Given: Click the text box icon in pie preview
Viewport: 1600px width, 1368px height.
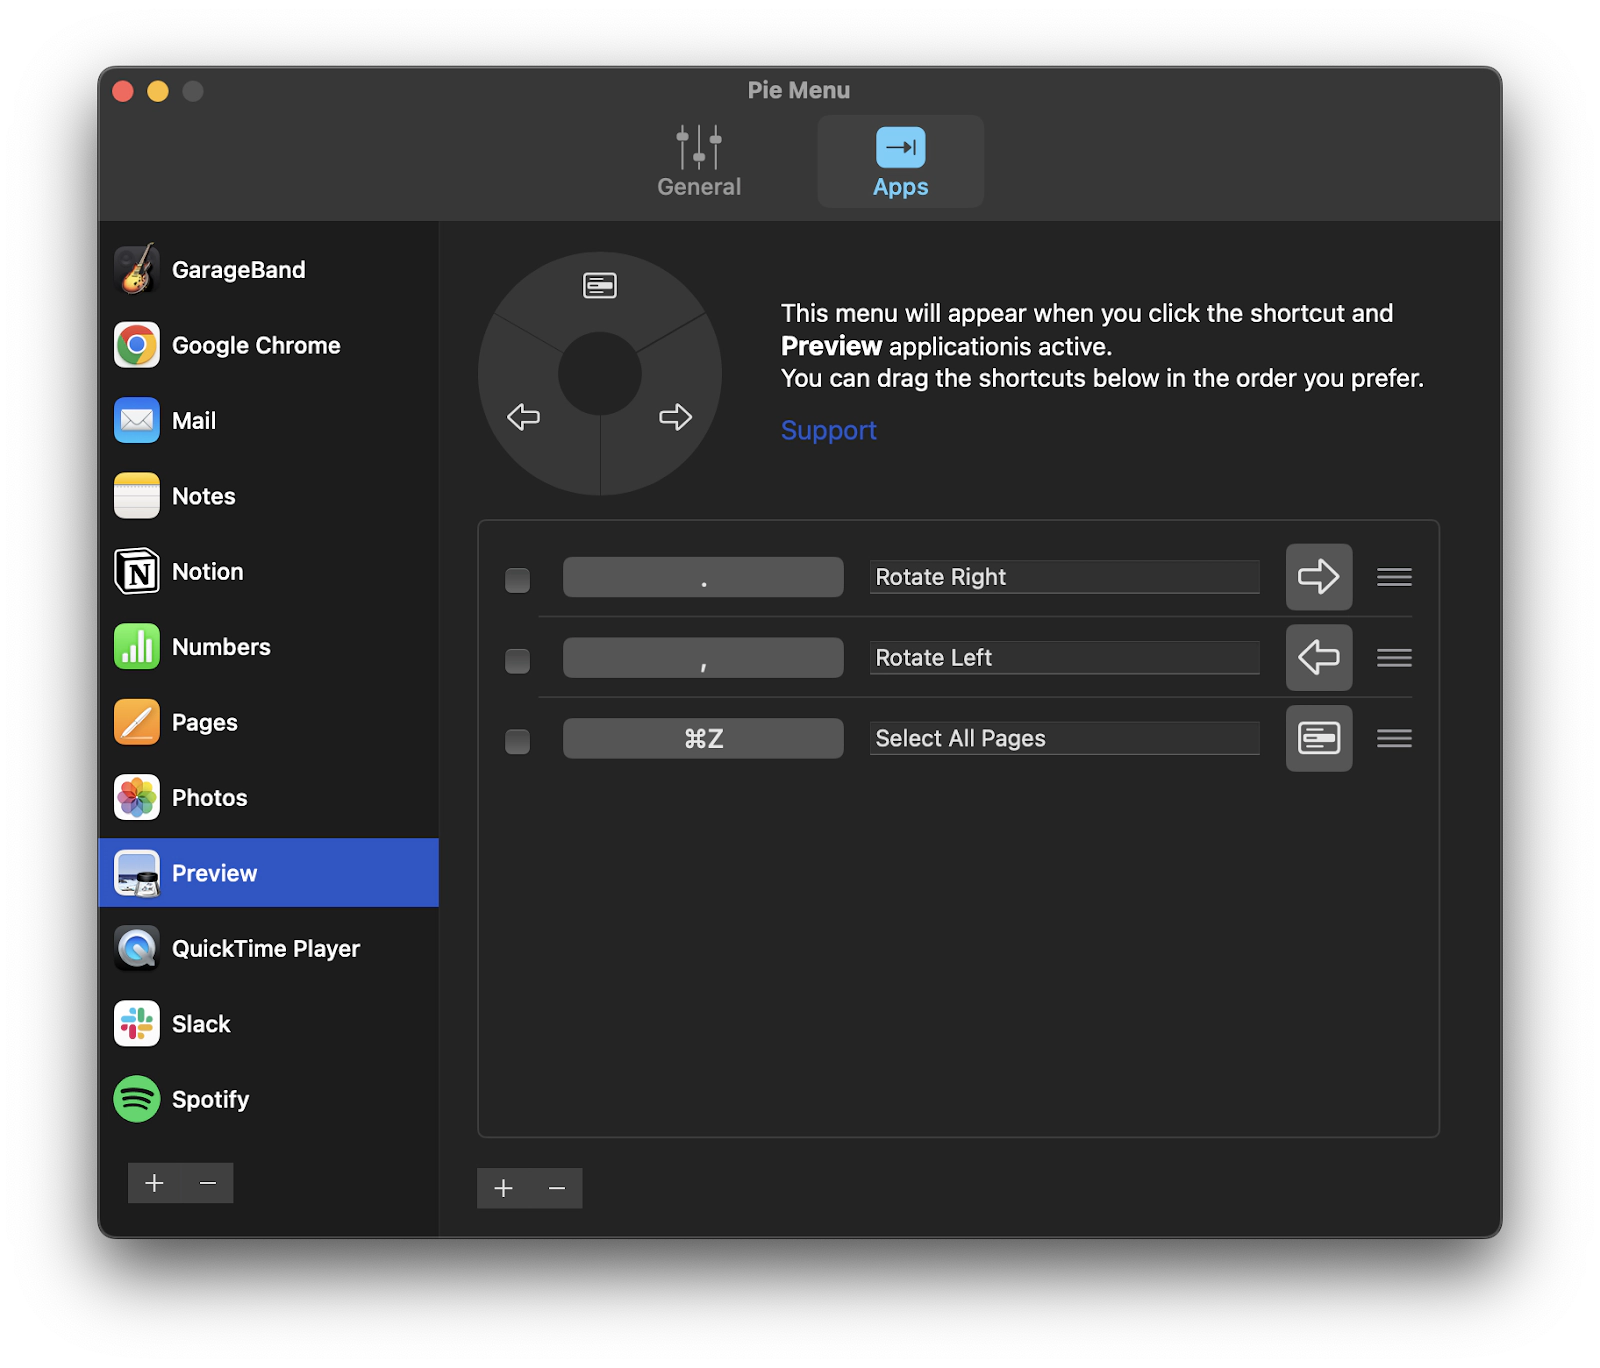Looking at the screenshot, I should tap(600, 286).
